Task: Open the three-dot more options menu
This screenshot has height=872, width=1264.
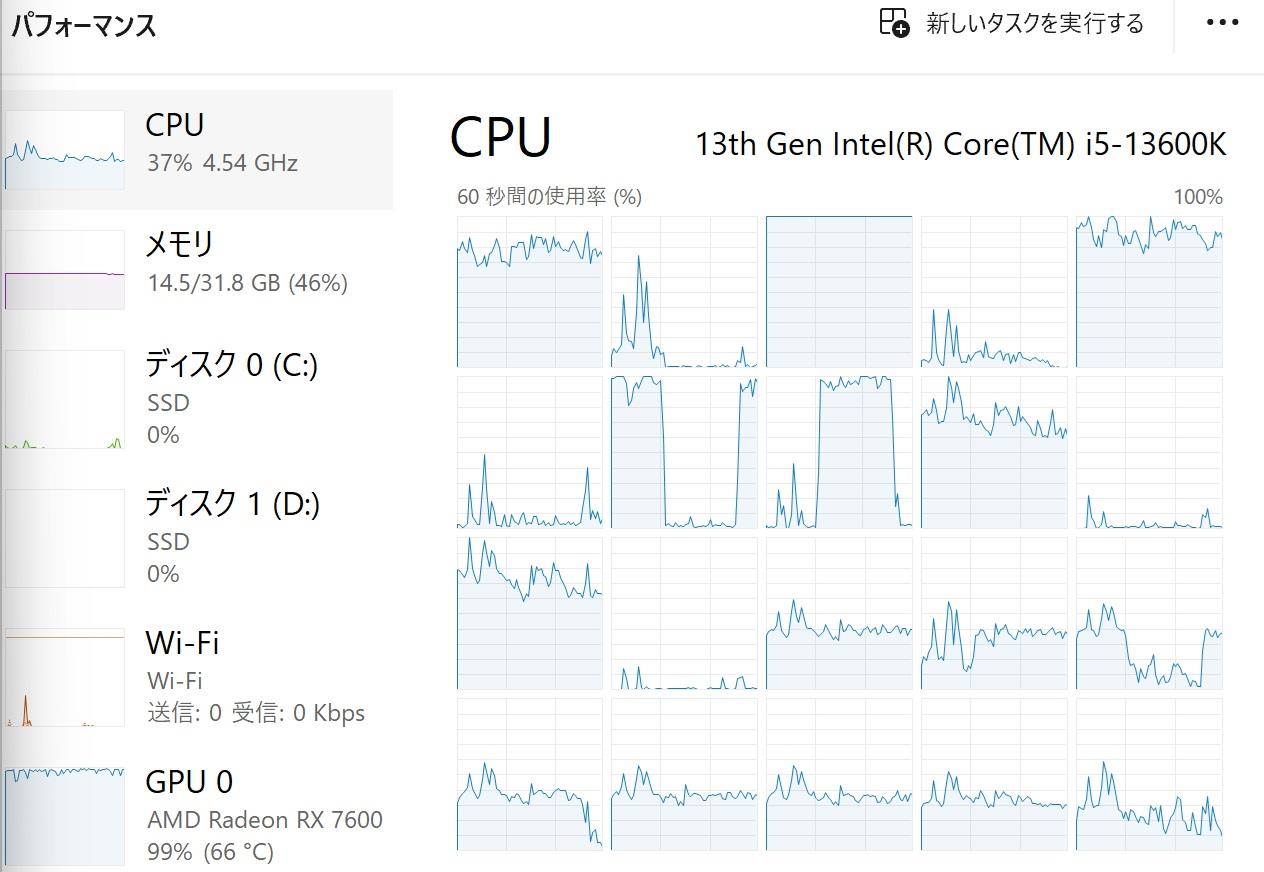Action: (1223, 23)
